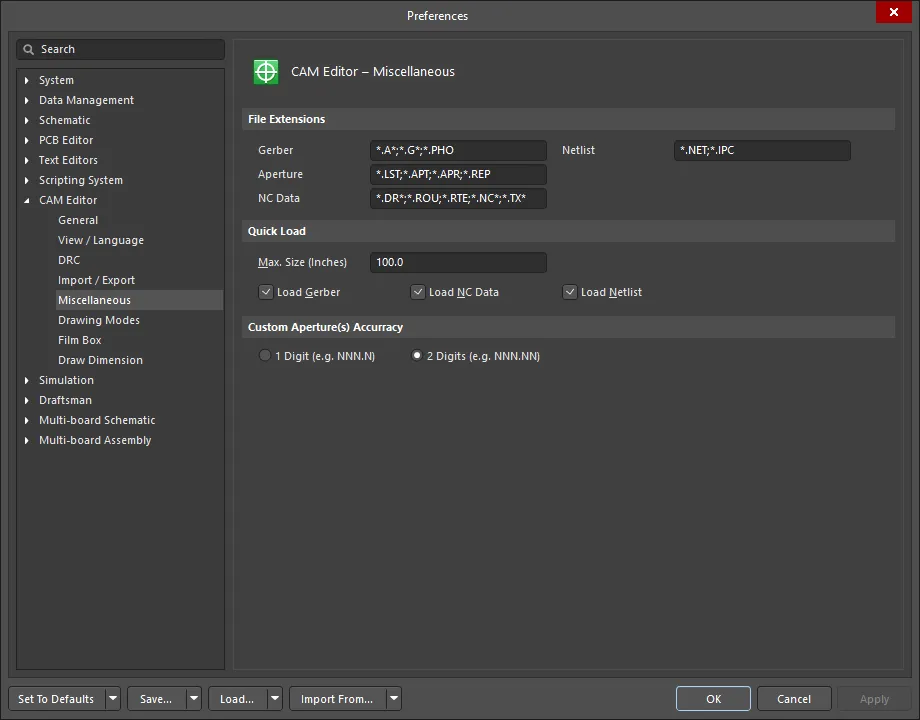Edit the Max. Size (Inches) field
This screenshot has height=720, width=920.
(x=458, y=262)
